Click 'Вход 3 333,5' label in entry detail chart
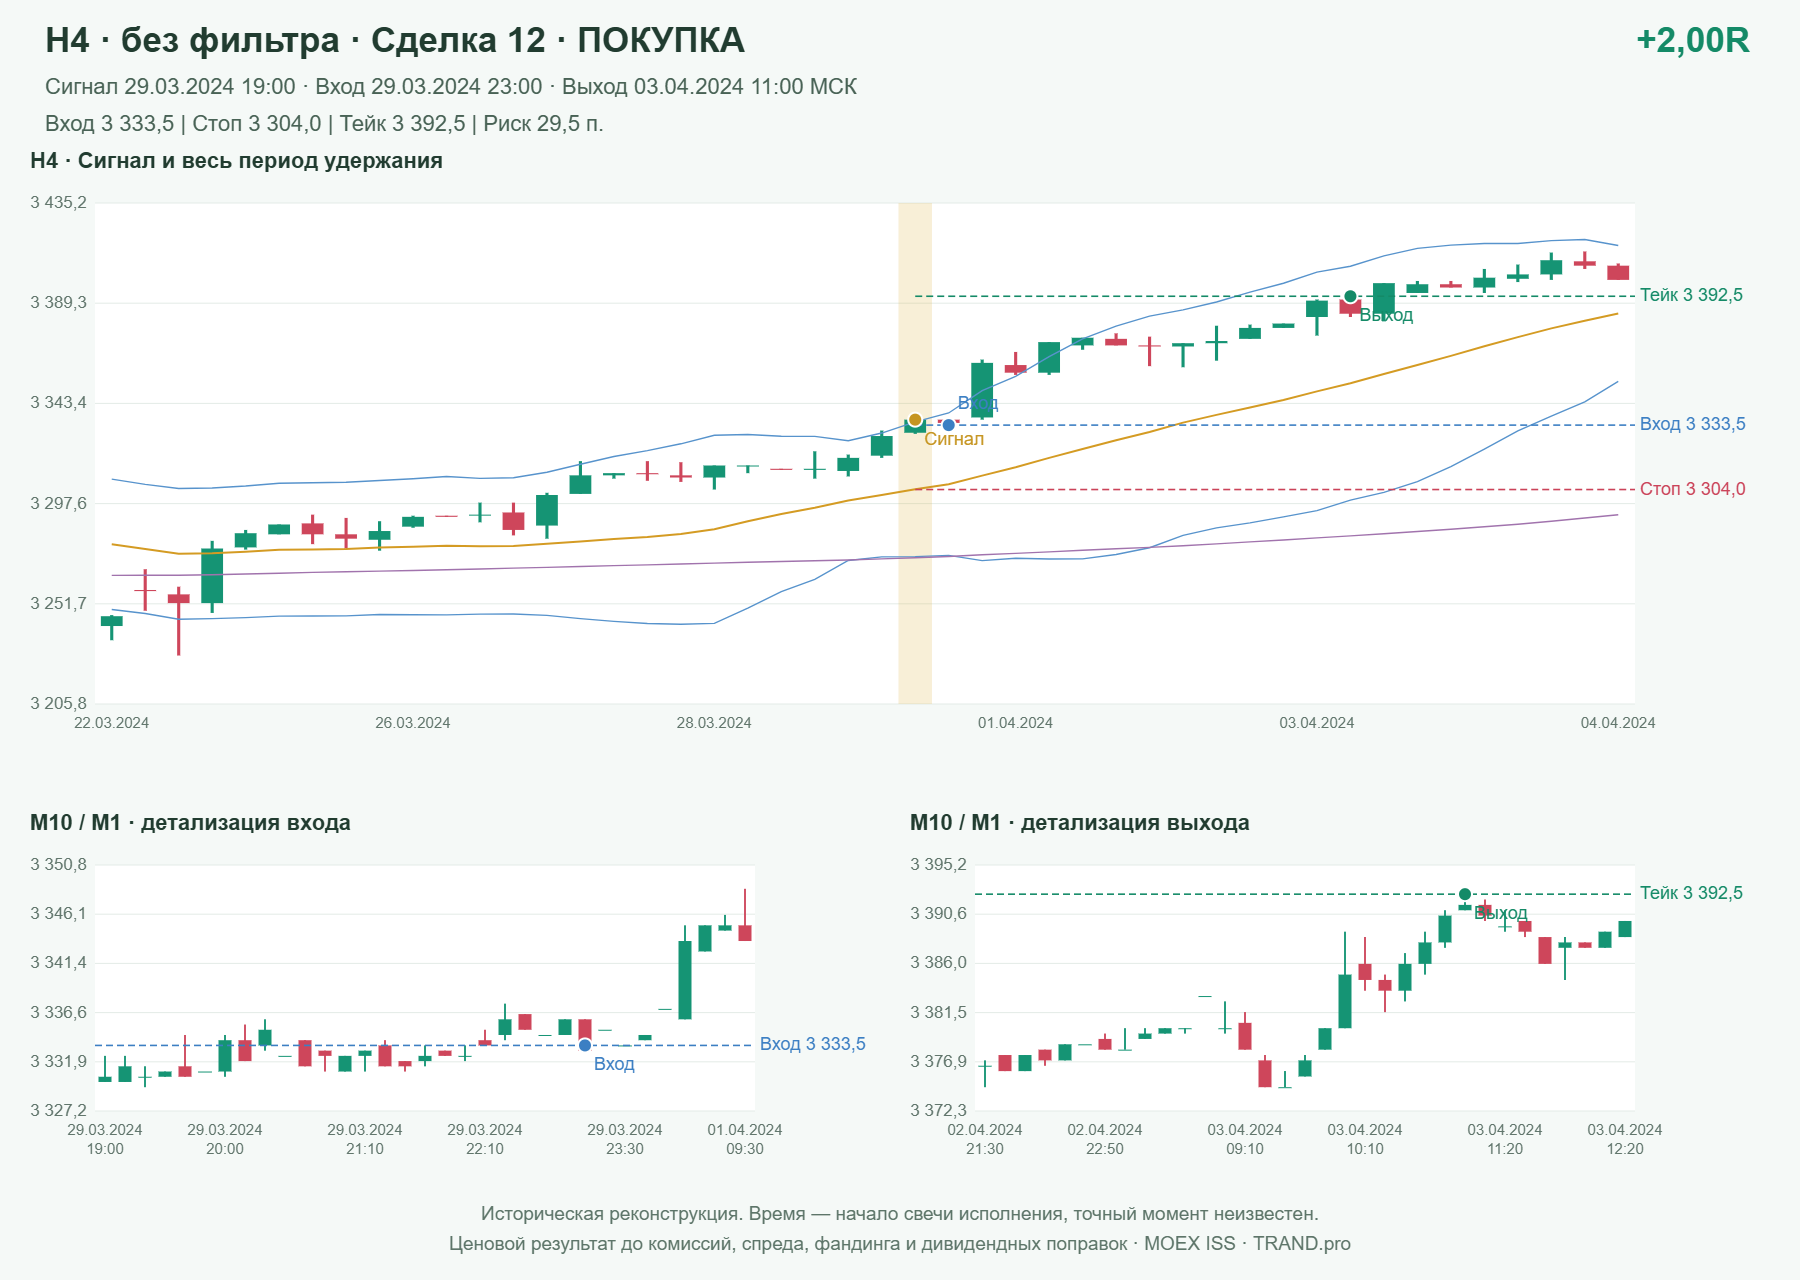Screen dimensions: 1800x1280 [x=812, y=1044]
